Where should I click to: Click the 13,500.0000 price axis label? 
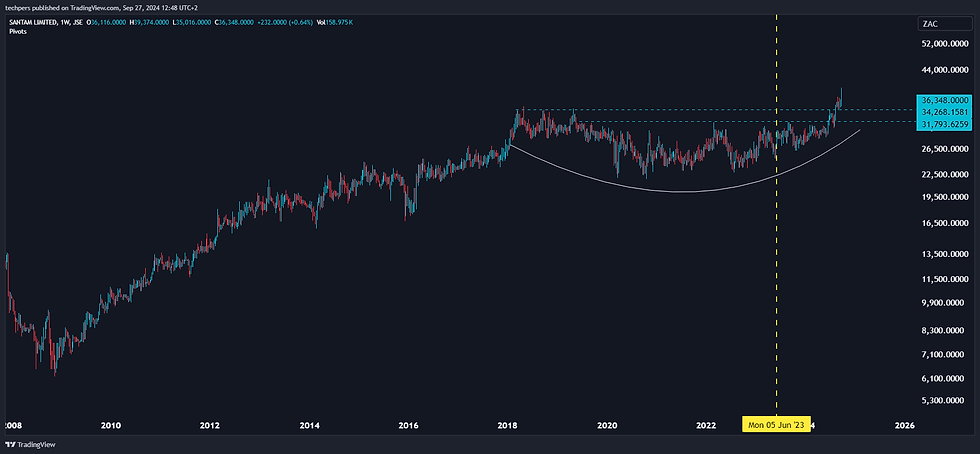[x=944, y=255]
